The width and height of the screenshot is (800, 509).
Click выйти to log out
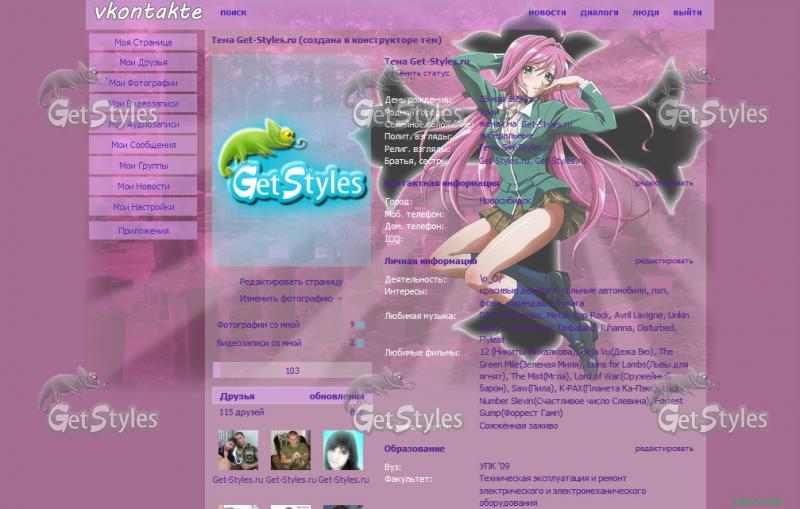tap(687, 13)
